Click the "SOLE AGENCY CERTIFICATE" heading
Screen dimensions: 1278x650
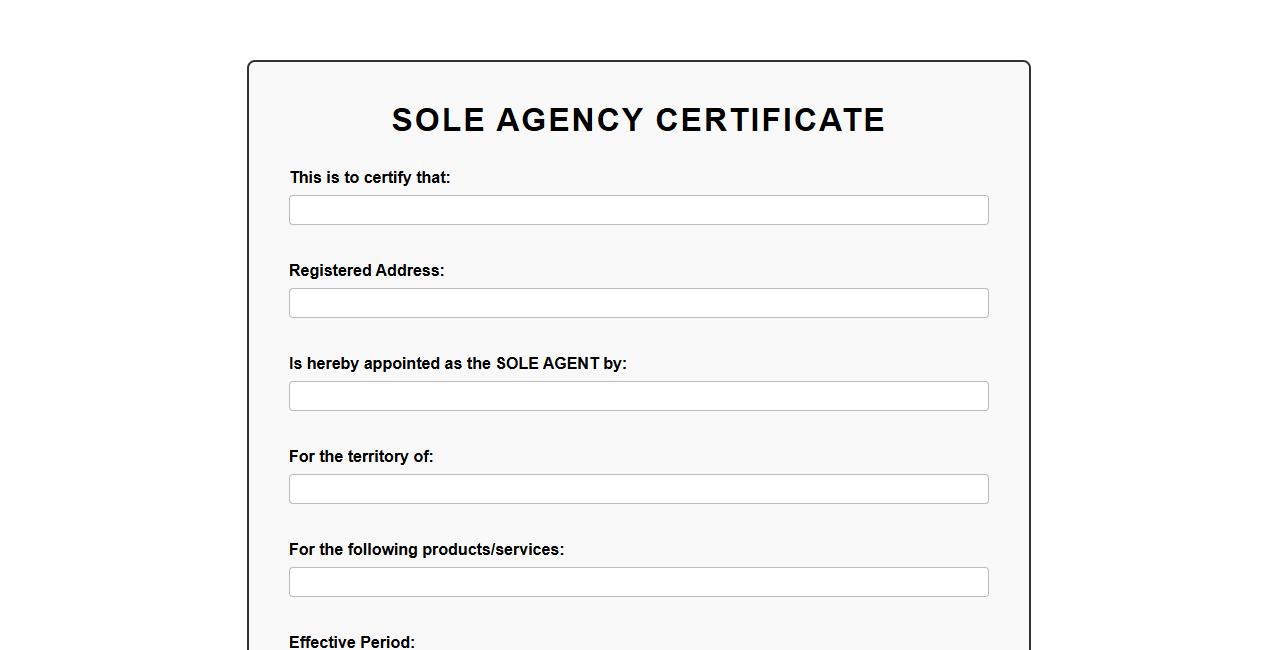click(638, 120)
